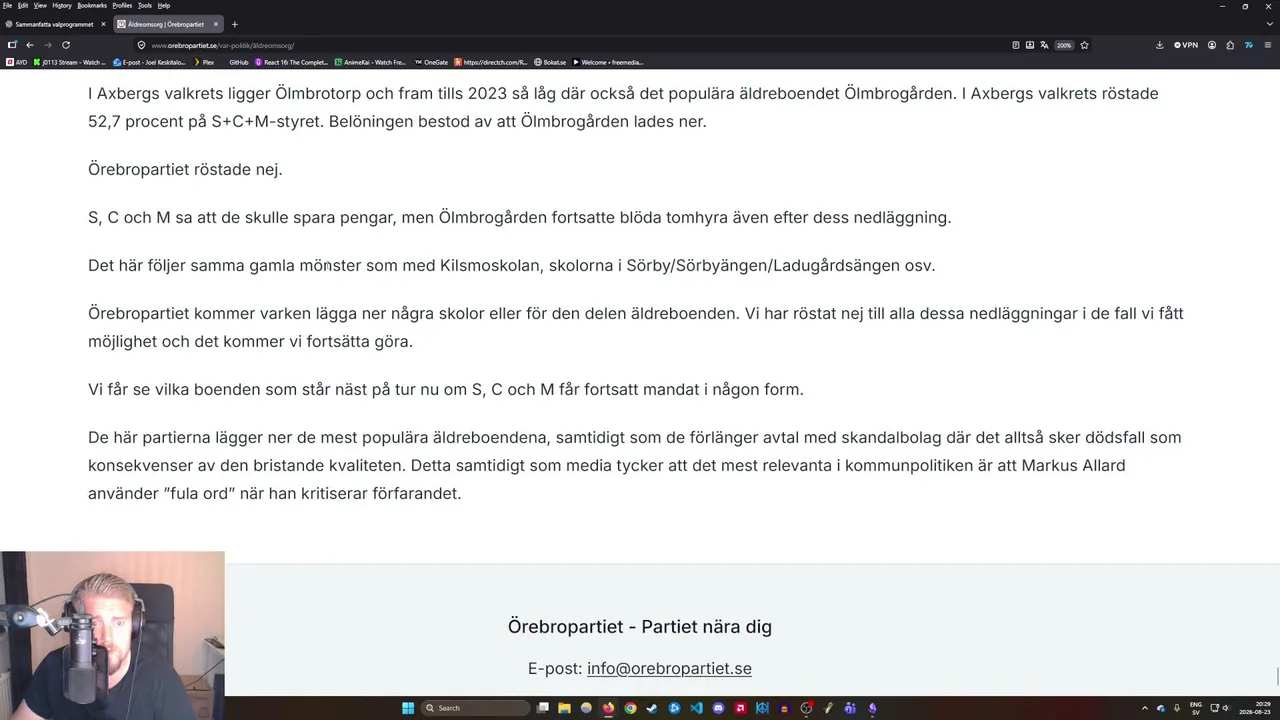Open the React 16 The Complete bookmark
Screen dimensions: 1280x720
(292, 62)
